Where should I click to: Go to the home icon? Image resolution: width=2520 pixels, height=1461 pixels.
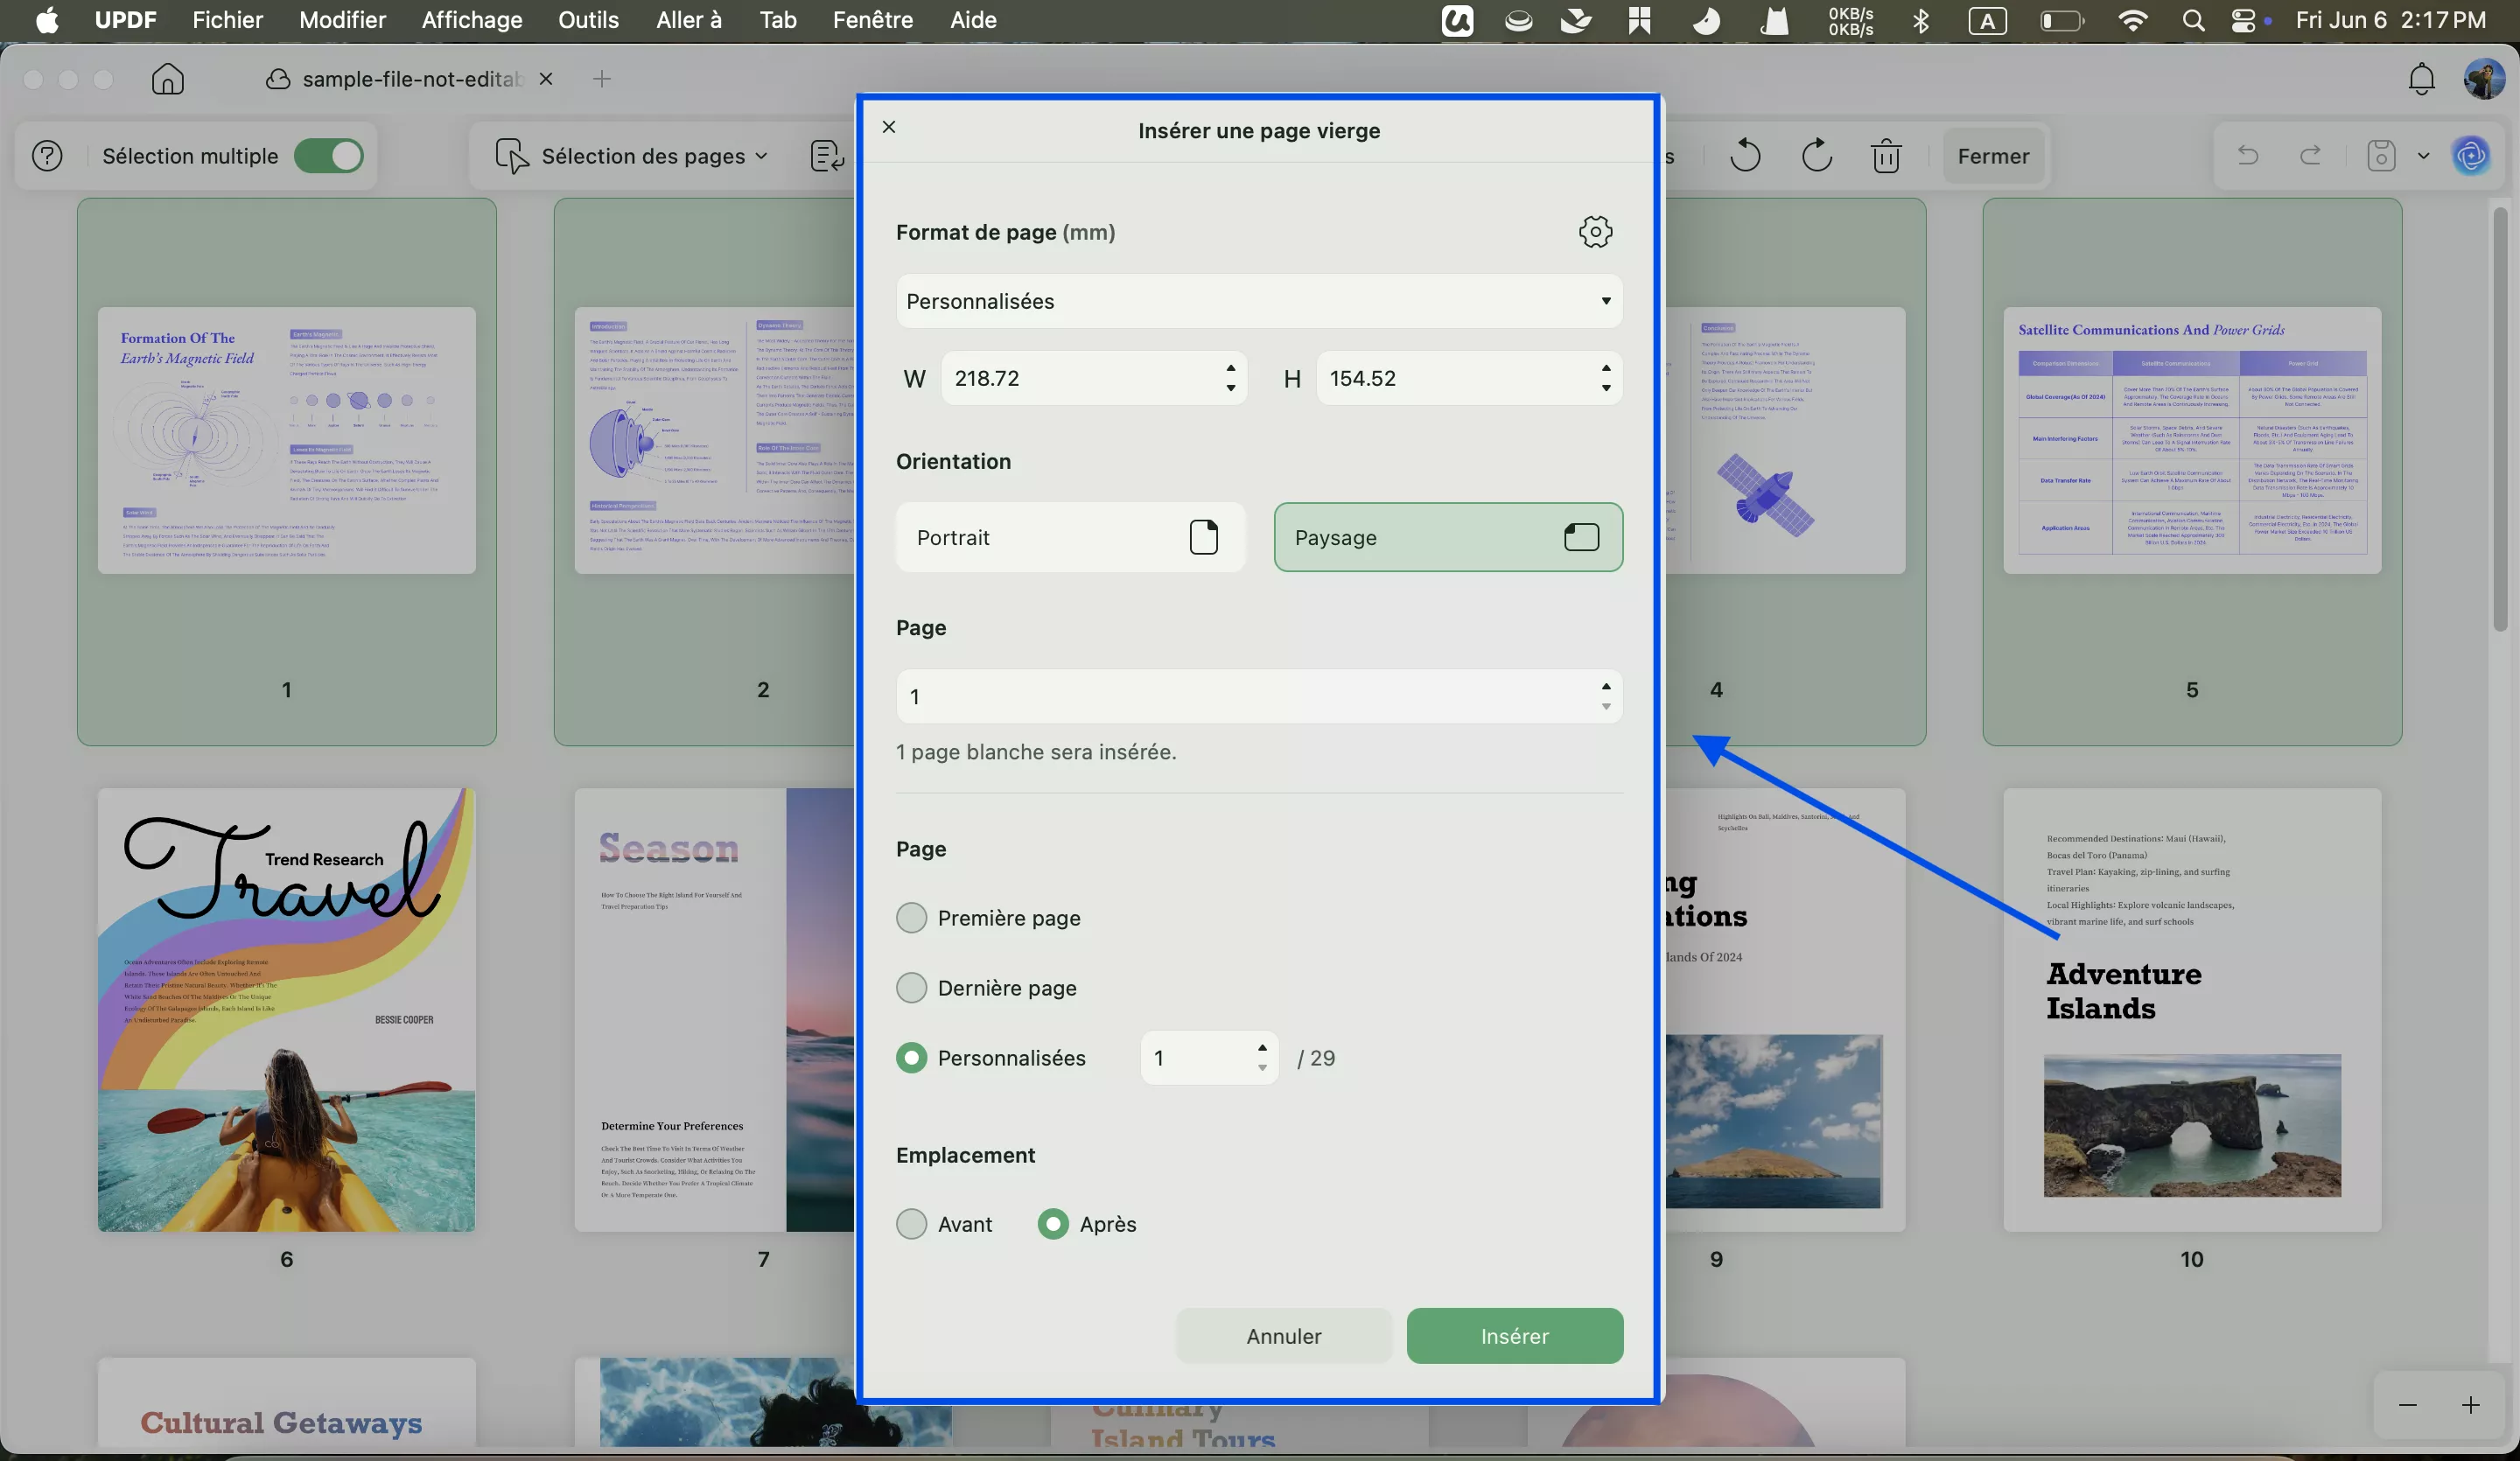pyautogui.click(x=168, y=79)
